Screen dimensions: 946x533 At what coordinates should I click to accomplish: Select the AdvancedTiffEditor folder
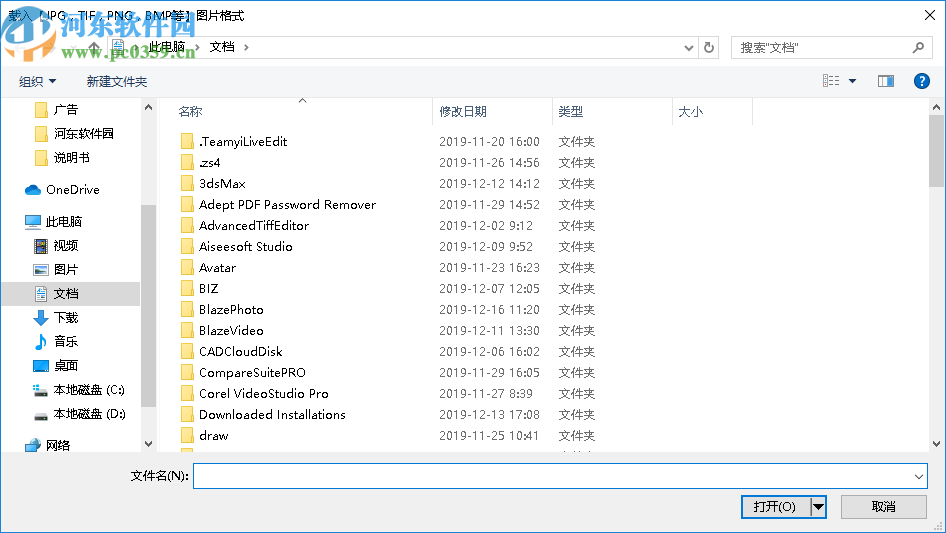coord(245,226)
